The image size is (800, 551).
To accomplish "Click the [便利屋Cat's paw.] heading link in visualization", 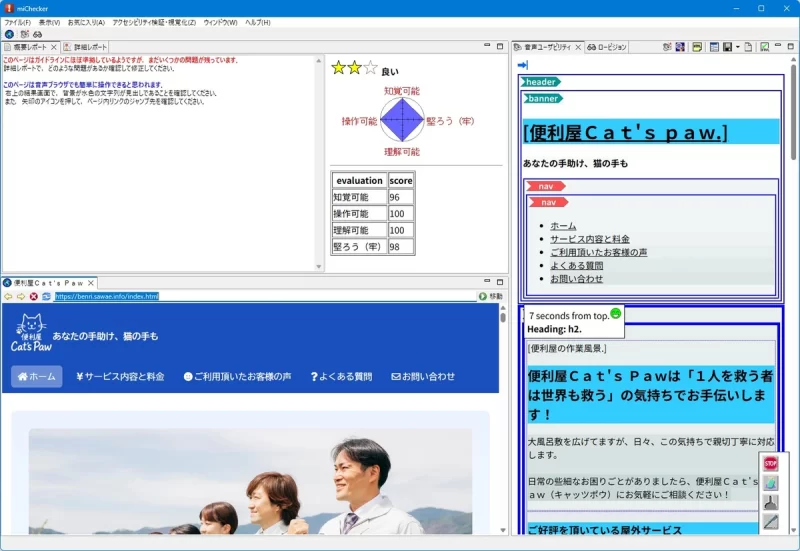I will tap(625, 133).
